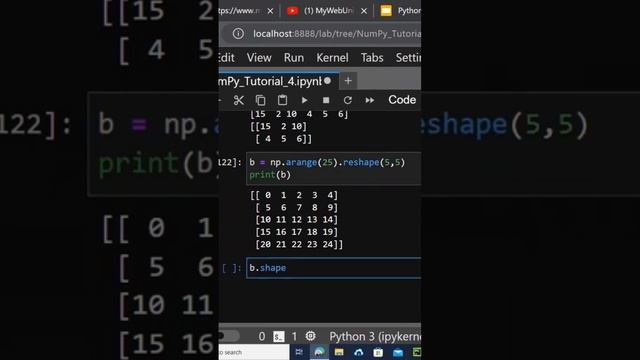Click the kernel sessions gear icon
This screenshot has height=360, width=640.
pos(311,336)
